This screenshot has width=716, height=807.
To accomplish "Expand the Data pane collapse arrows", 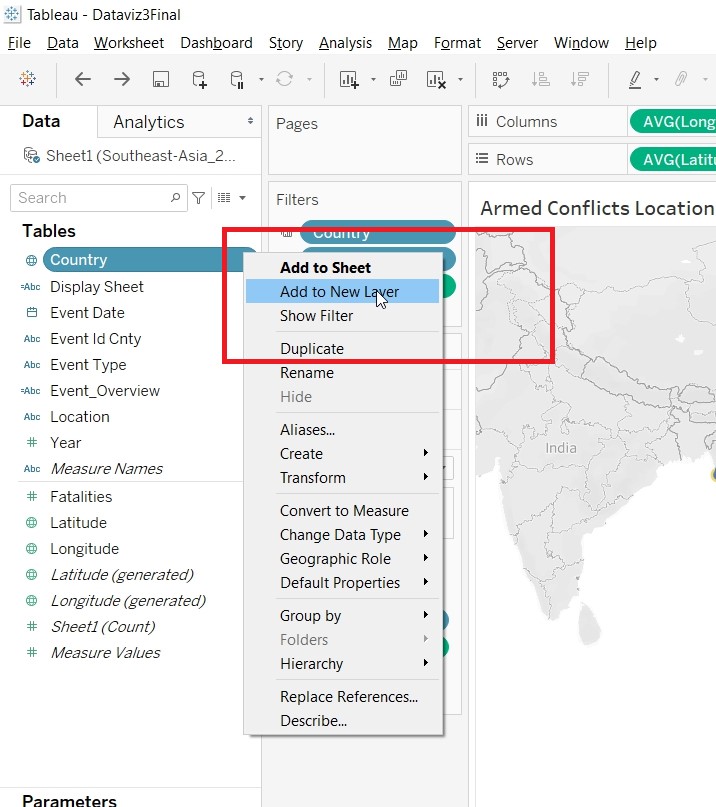I will pyautogui.click(x=251, y=122).
